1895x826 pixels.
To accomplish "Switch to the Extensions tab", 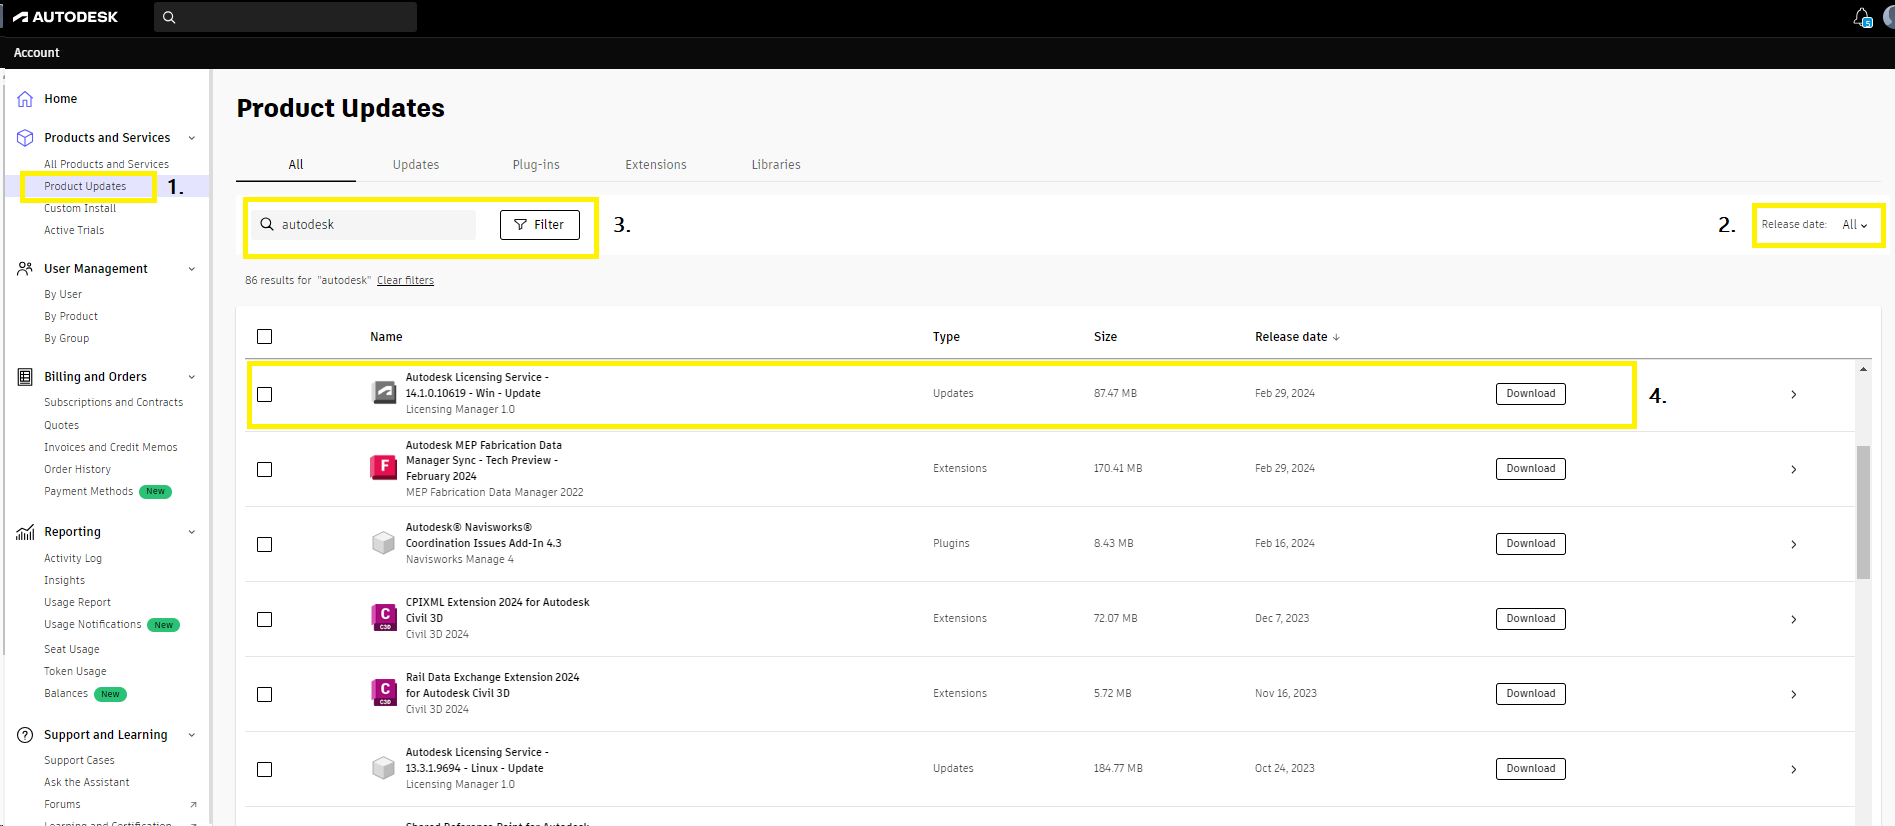I will click(x=655, y=165).
